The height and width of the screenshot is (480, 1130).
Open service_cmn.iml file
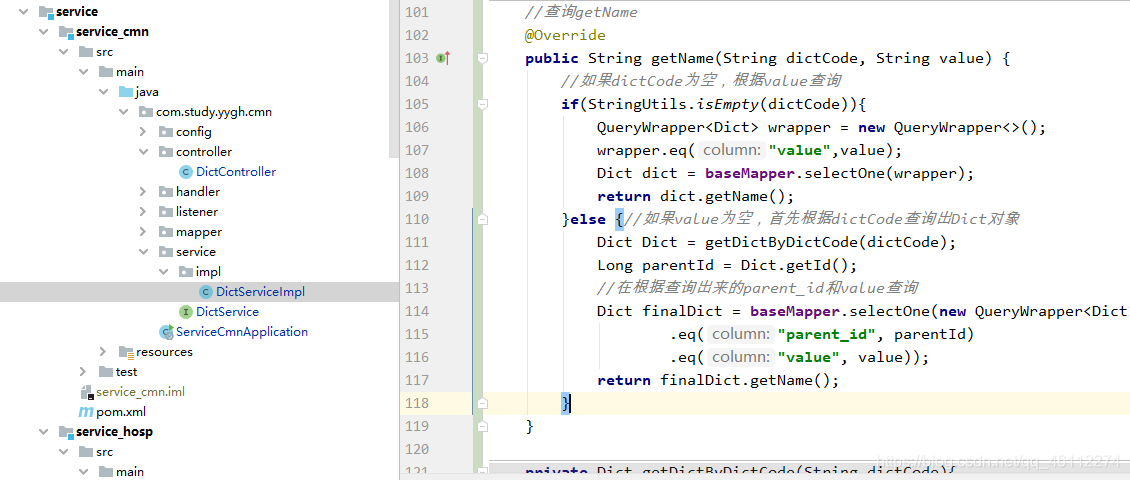click(141, 392)
